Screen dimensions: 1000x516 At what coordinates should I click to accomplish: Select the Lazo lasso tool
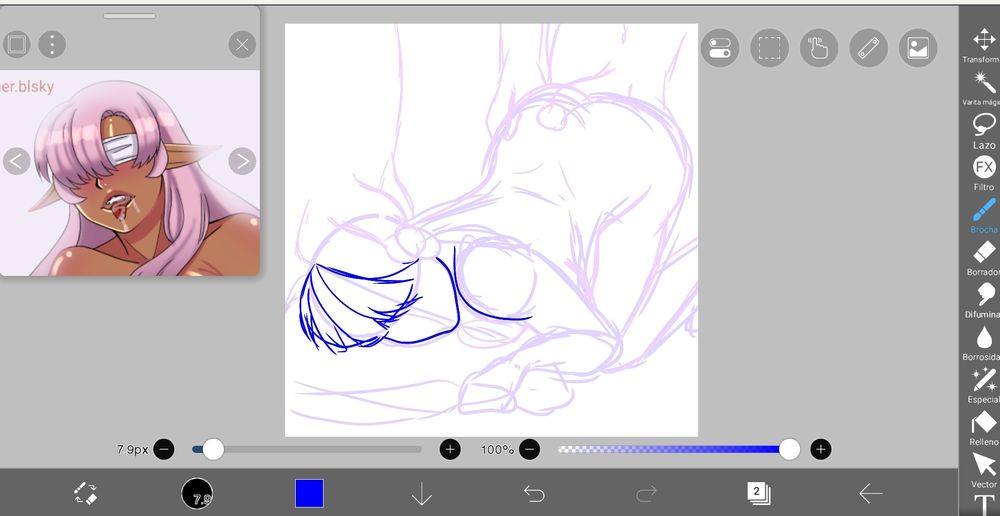pyautogui.click(x=983, y=130)
